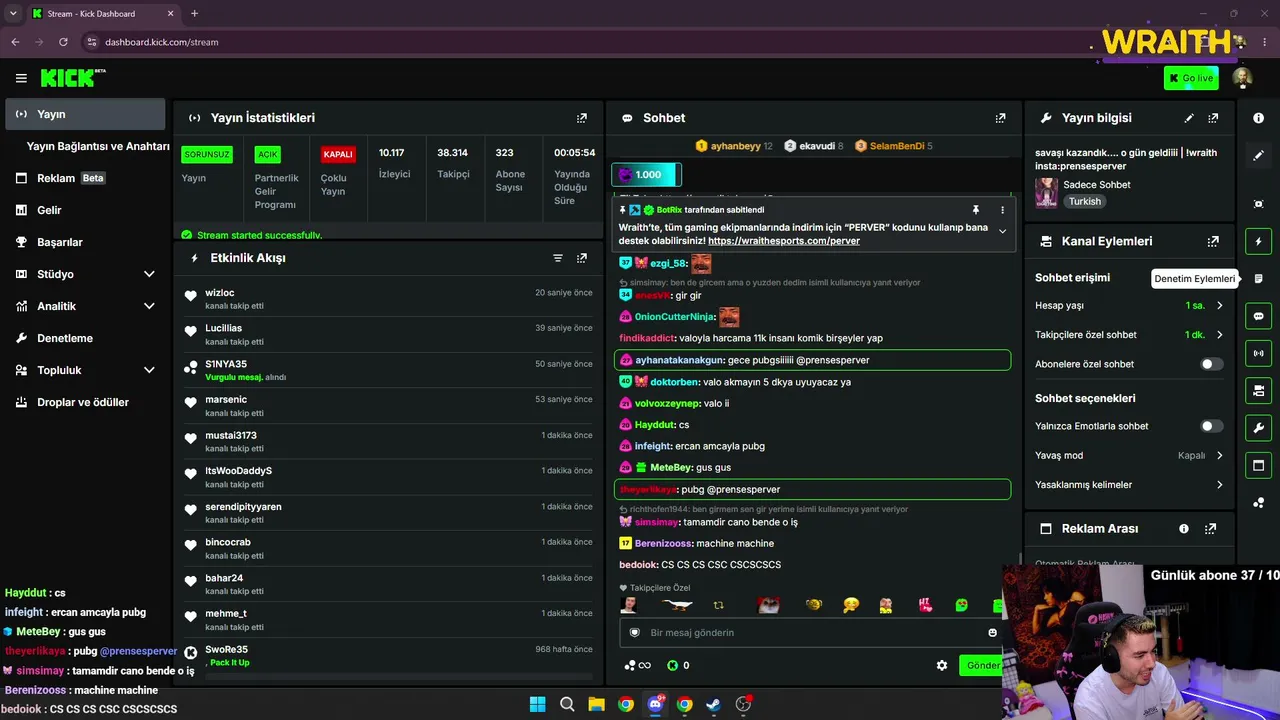Unpin the BotRix pinned message
The image size is (1280, 720).
coord(976,210)
